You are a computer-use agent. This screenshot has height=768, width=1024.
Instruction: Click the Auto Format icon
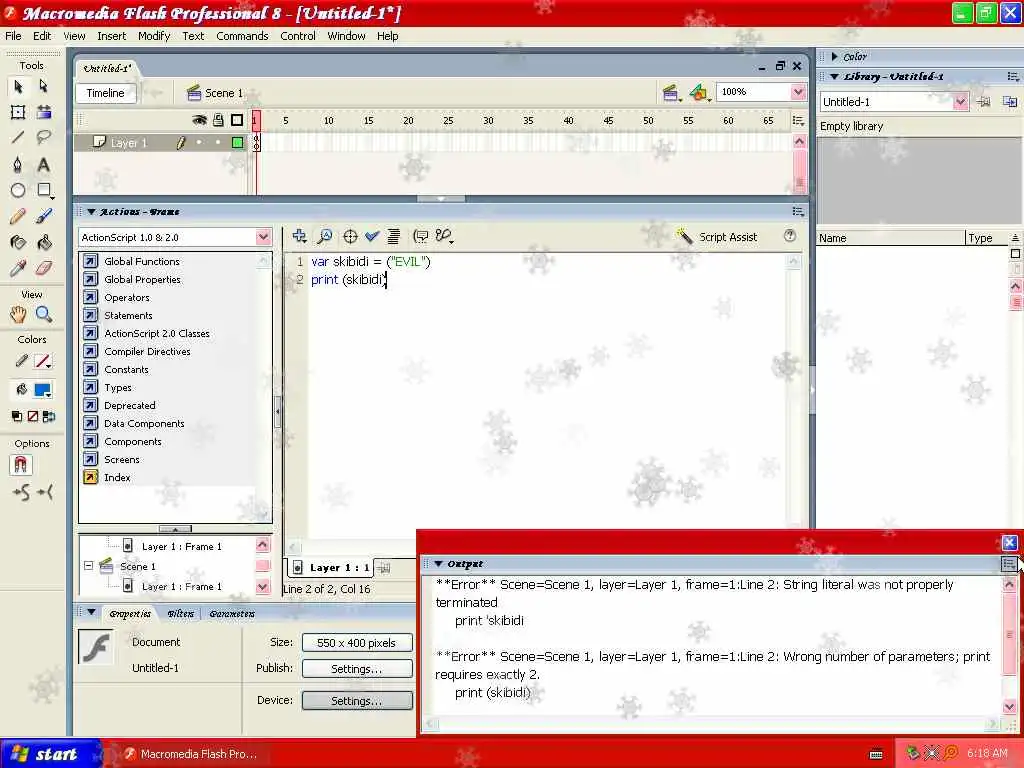[x=394, y=236]
